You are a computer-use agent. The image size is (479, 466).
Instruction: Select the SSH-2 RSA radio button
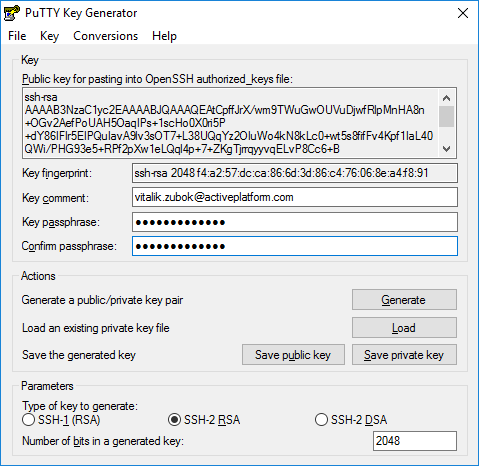click(174, 420)
